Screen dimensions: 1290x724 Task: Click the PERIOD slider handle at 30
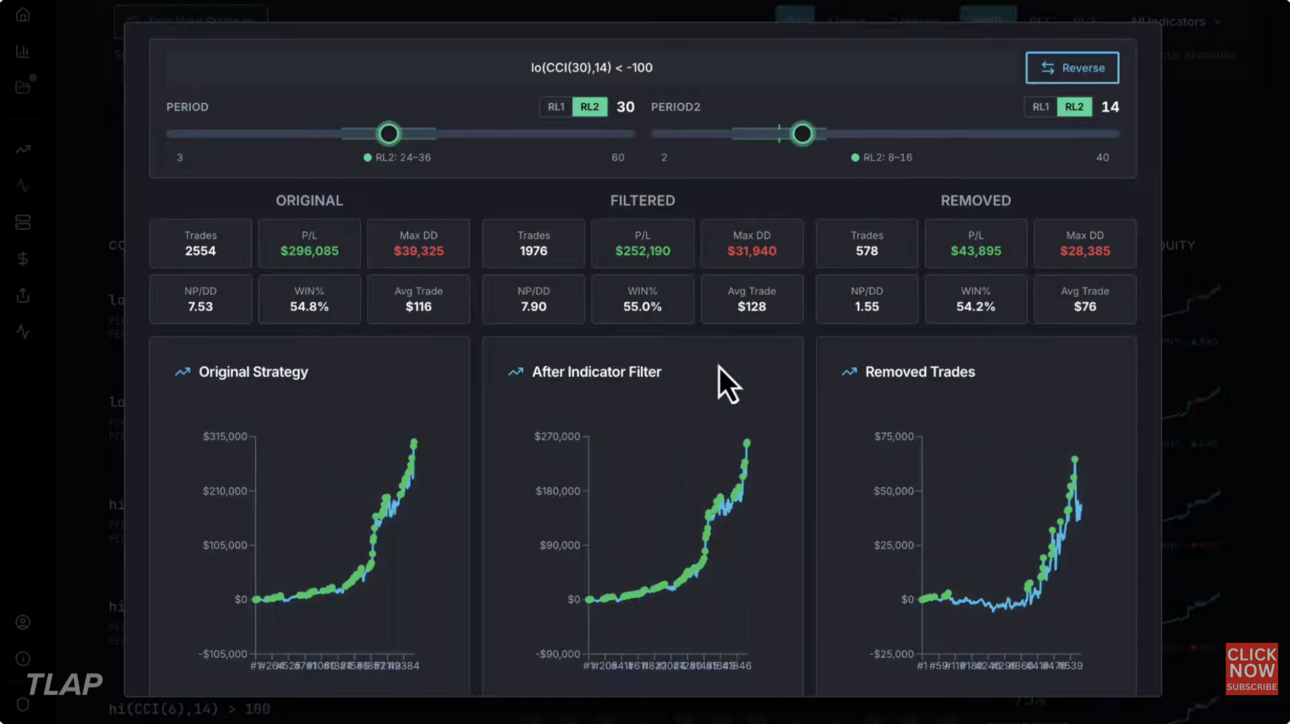click(389, 133)
